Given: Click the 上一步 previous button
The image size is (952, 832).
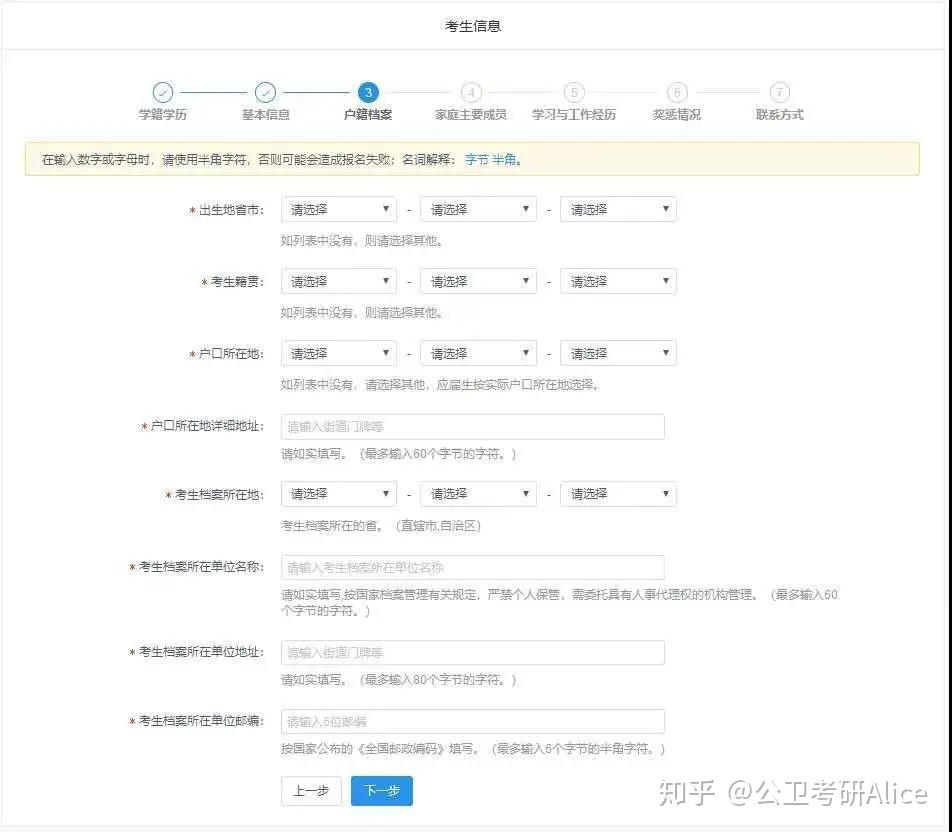Looking at the screenshot, I should (x=311, y=791).
